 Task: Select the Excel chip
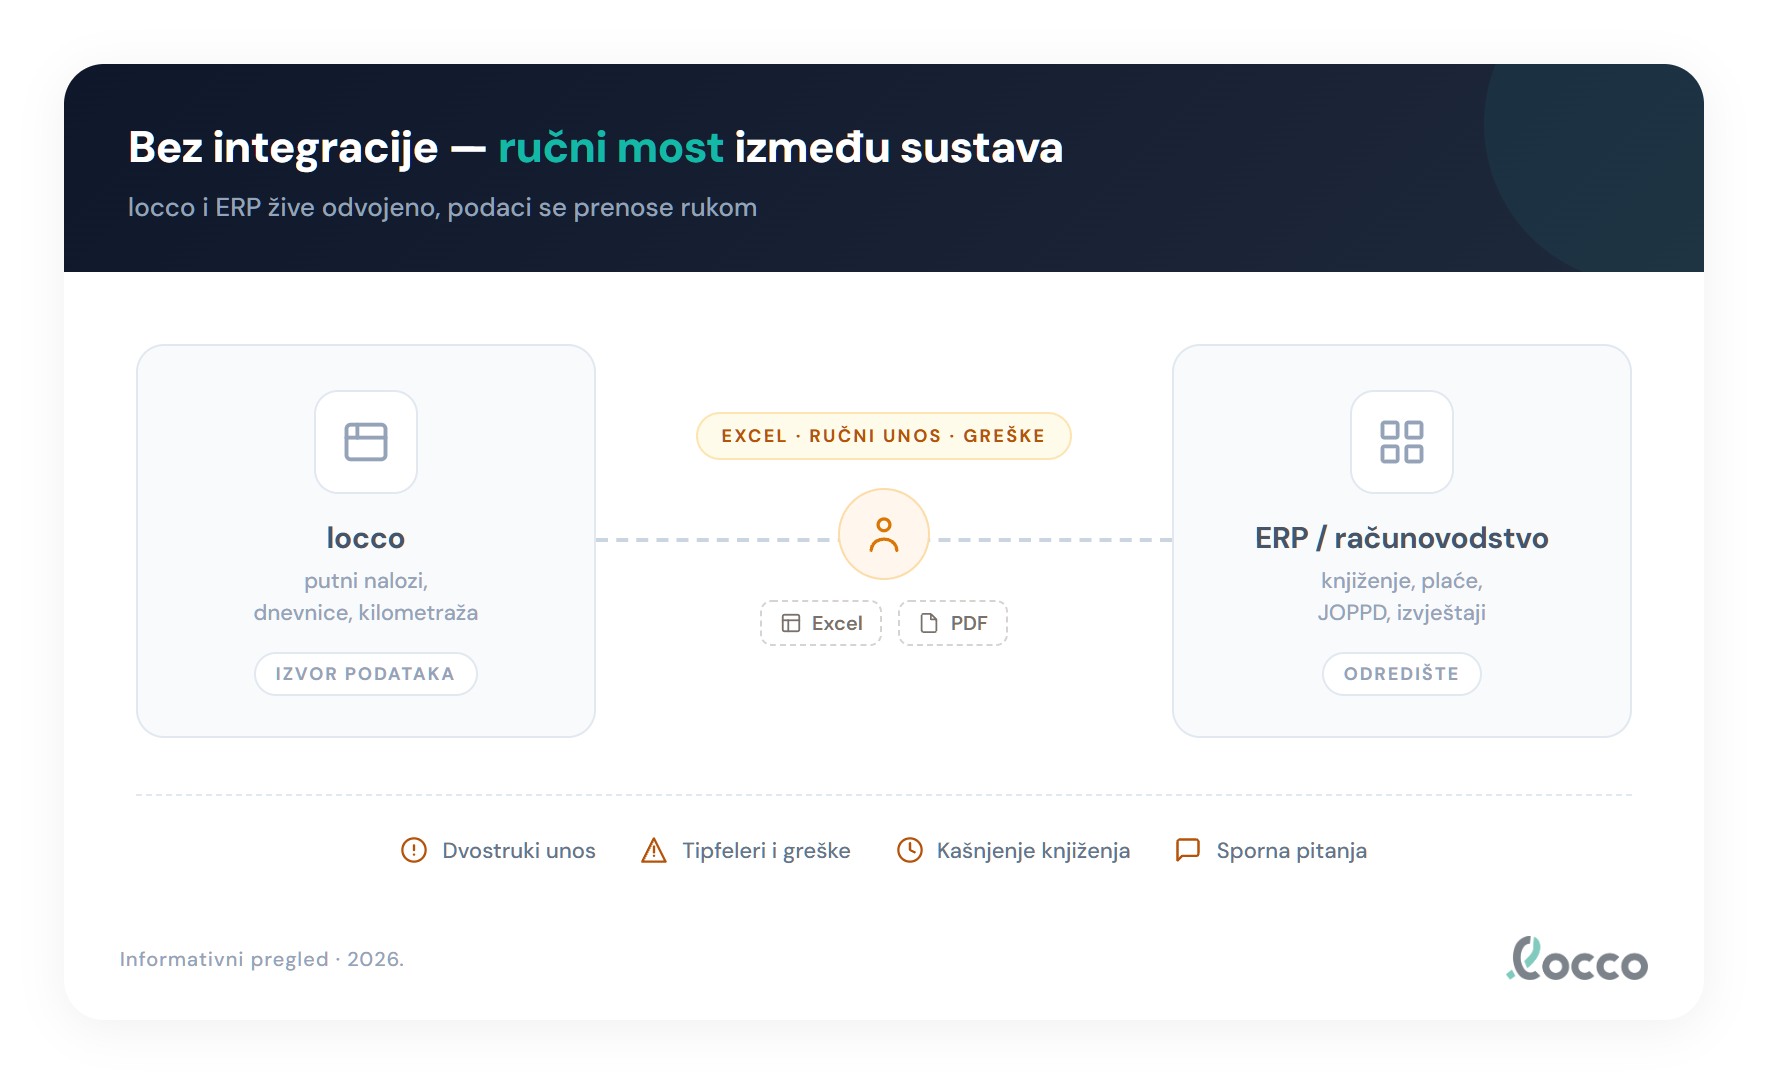[821, 623]
